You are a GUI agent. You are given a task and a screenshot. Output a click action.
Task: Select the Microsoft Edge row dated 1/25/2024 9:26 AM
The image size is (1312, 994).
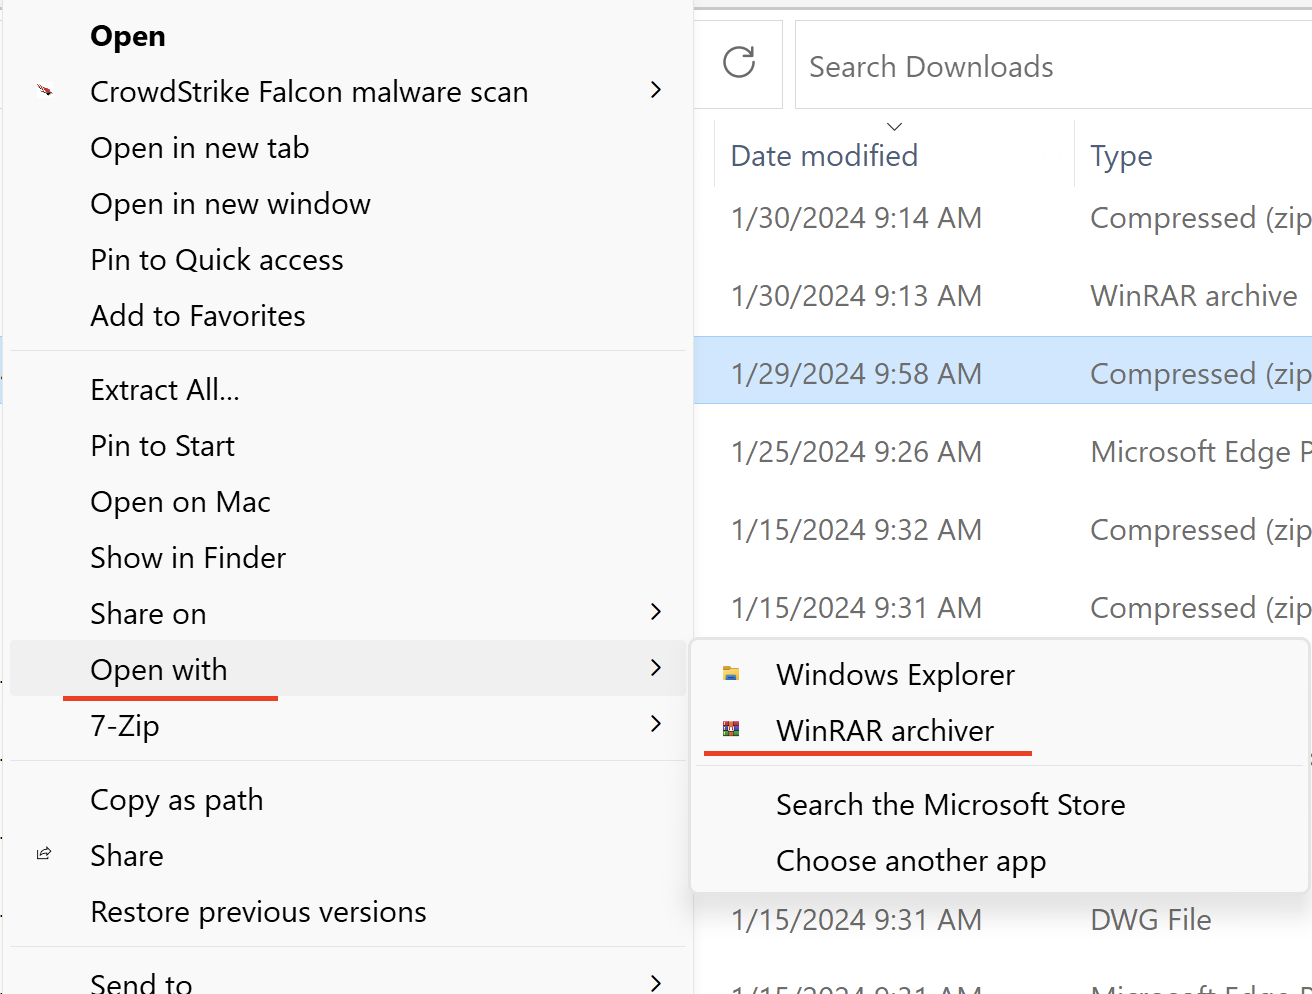[1003, 452]
